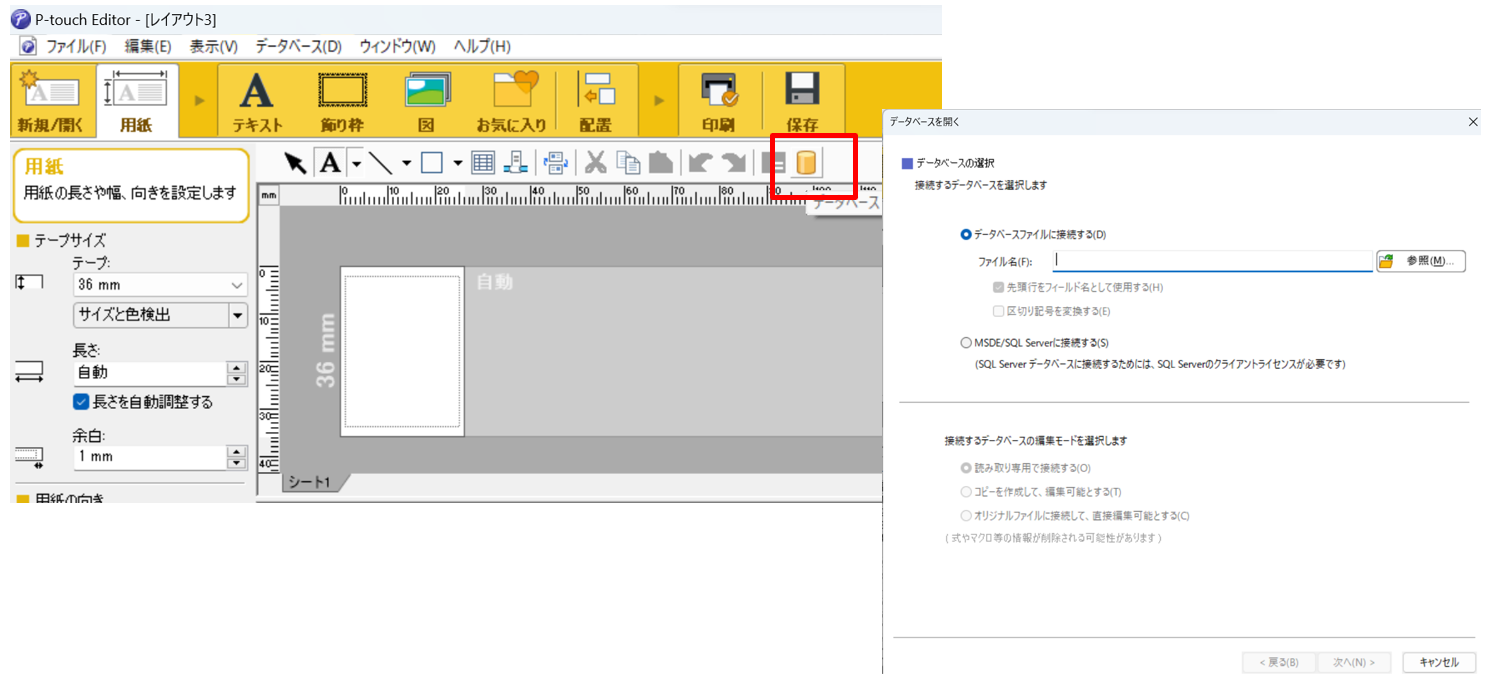Screen dimensions: 1502x684
Task: Open the ヘルプ(H) menu
Action: point(482,46)
